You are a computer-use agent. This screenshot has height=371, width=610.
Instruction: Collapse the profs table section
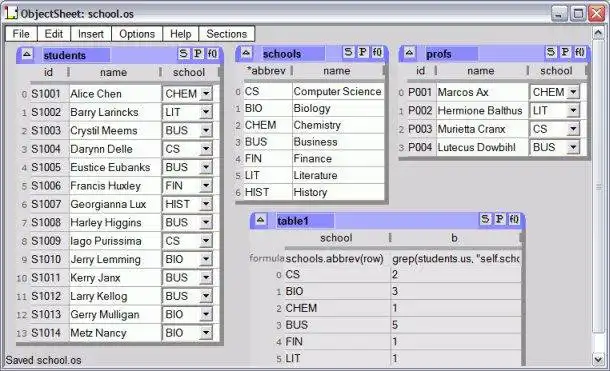pyautogui.click(x=409, y=52)
